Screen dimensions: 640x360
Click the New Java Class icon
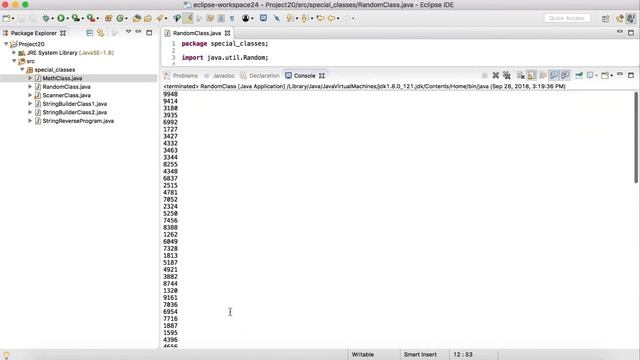tap(120, 18)
